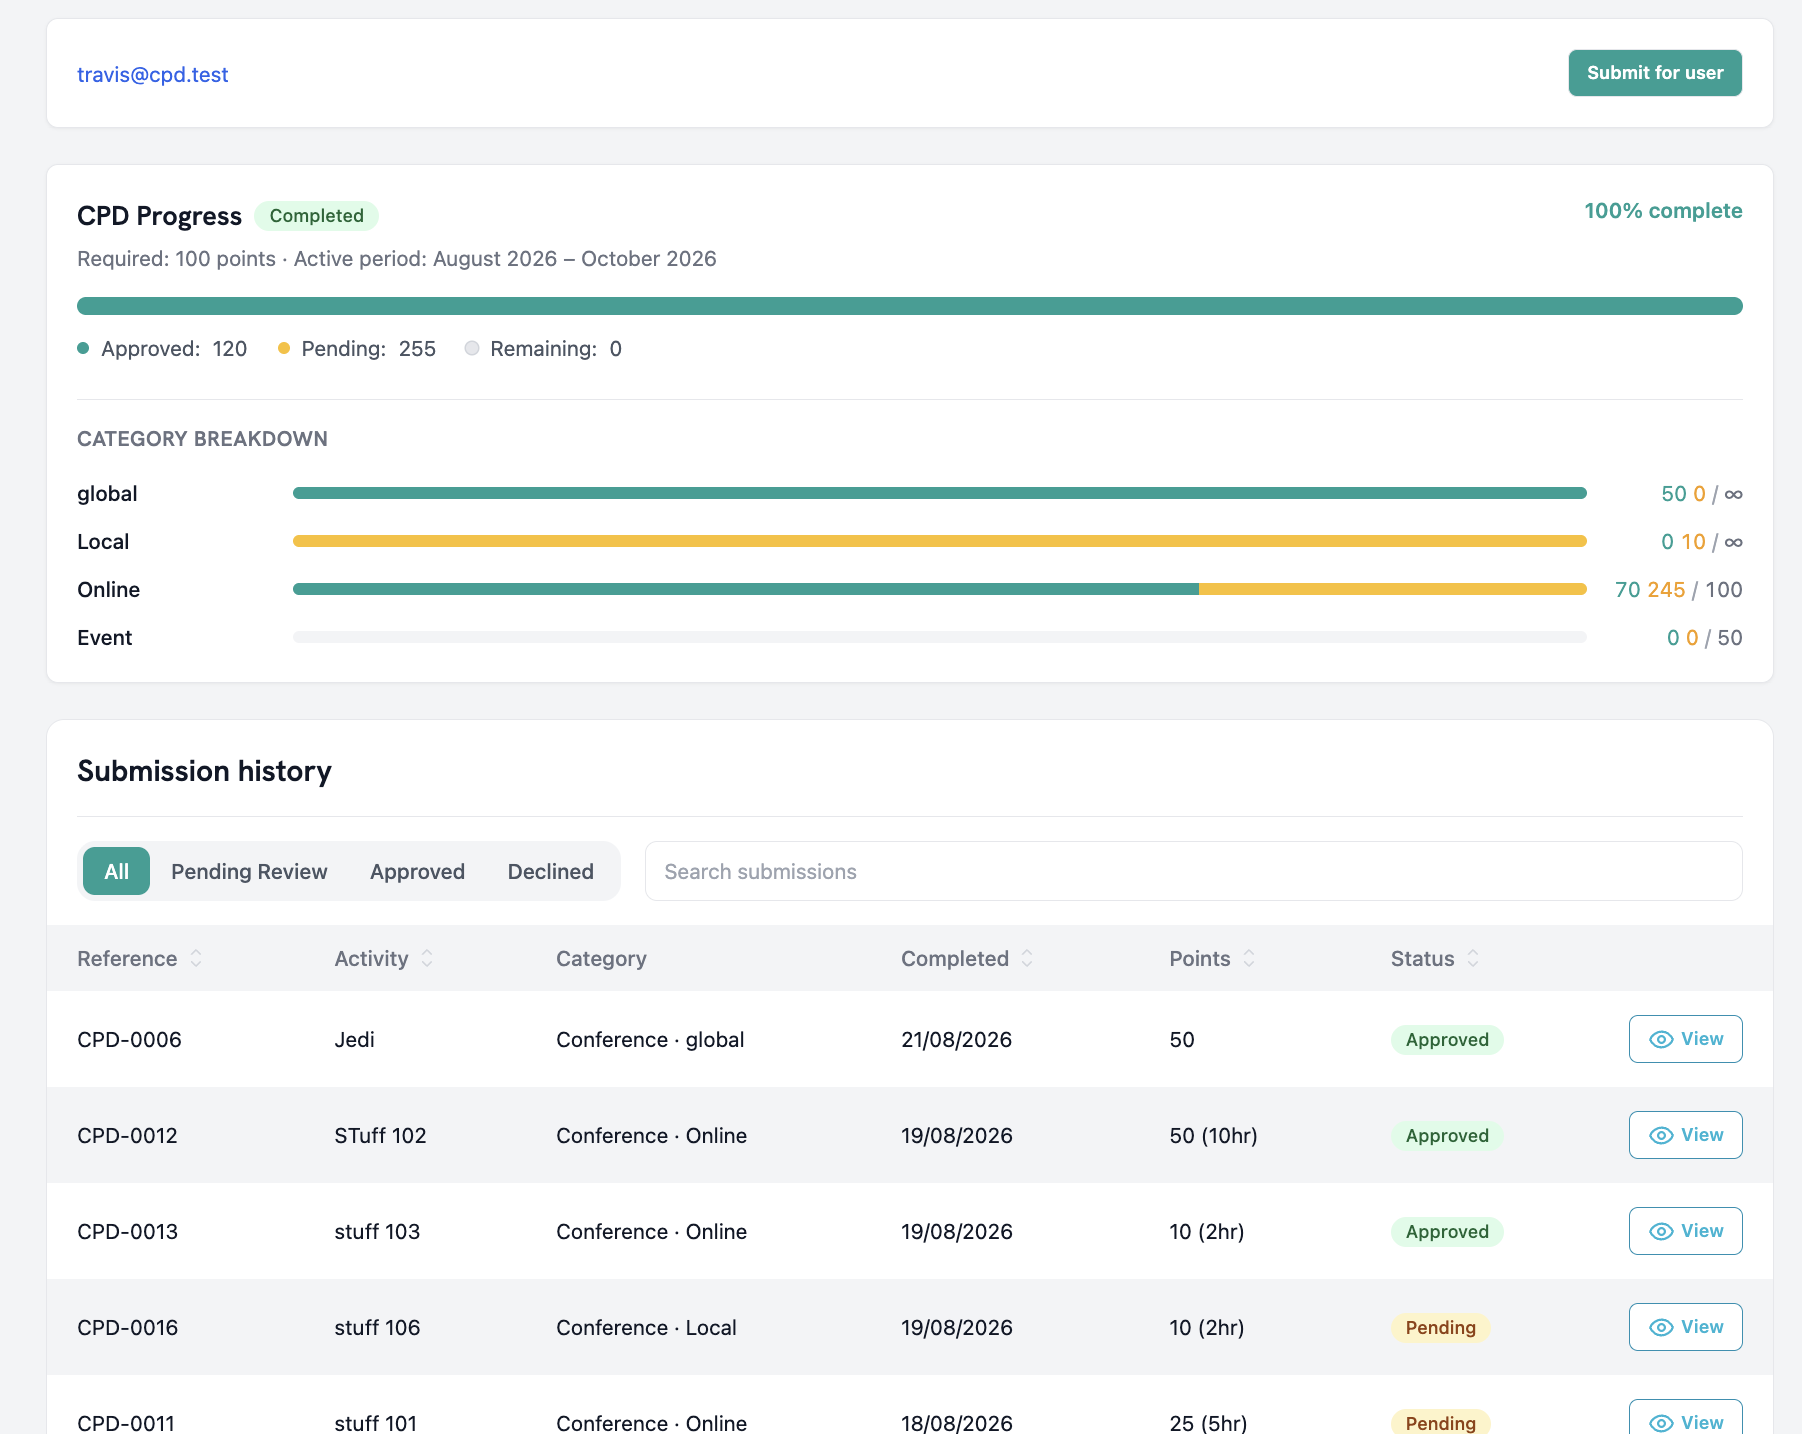View submission CPD-0011
Image resolution: width=1802 pixels, height=1434 pixels.
[1685, 1417]
